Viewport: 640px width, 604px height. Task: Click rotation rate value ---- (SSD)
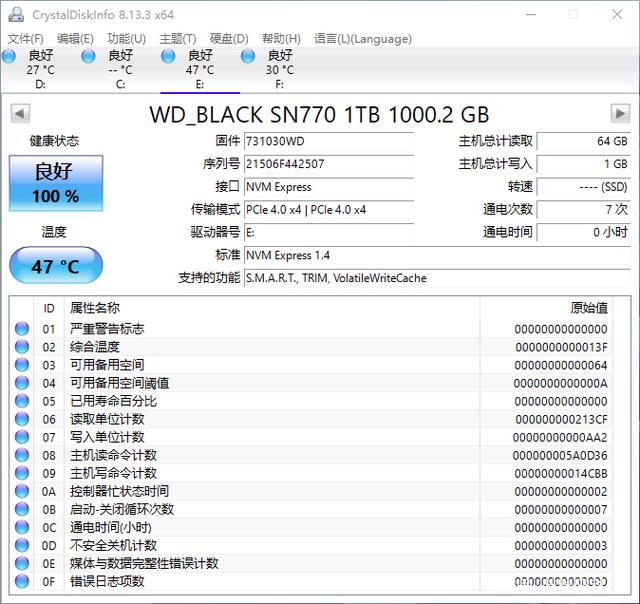584,187
